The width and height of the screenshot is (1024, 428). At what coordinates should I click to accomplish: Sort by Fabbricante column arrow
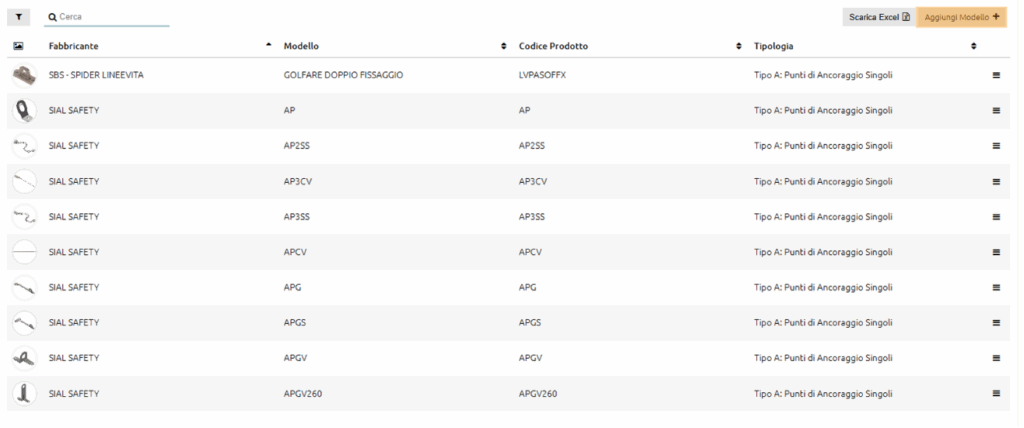click(268, 45)
